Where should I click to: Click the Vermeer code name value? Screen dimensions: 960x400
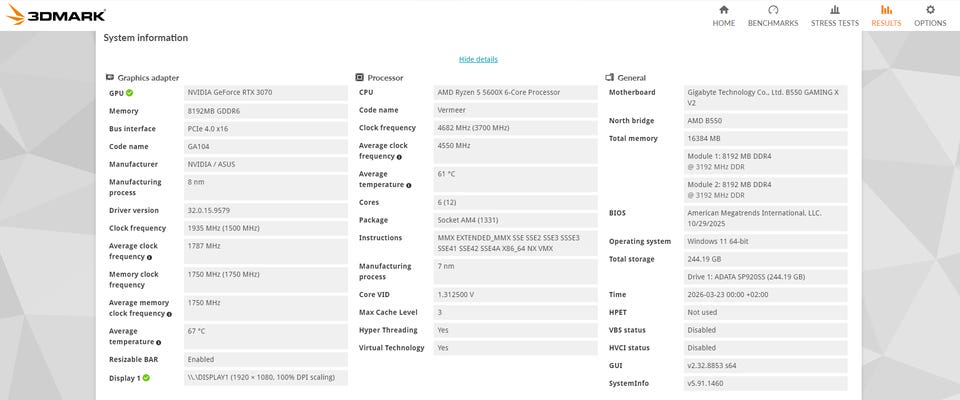click(516, 110)
